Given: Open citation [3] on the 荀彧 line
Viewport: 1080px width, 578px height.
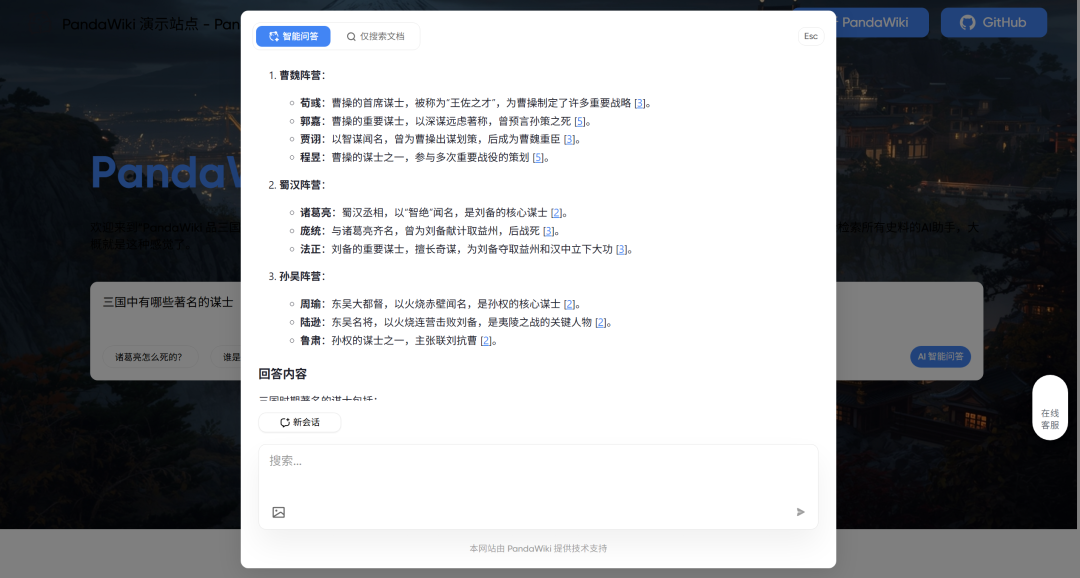Looking at the screenshot, I should tap(640, 103).
